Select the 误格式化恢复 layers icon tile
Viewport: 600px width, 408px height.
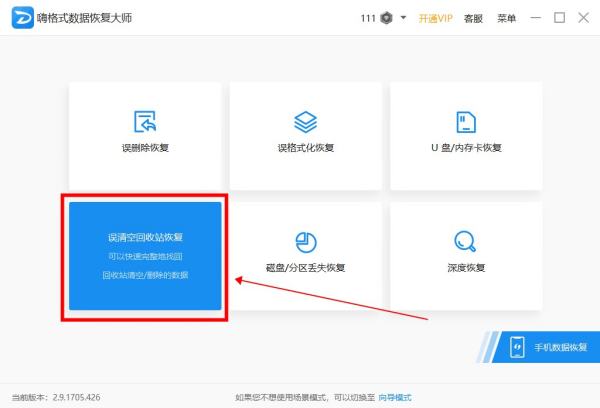(x=305, y=134)
